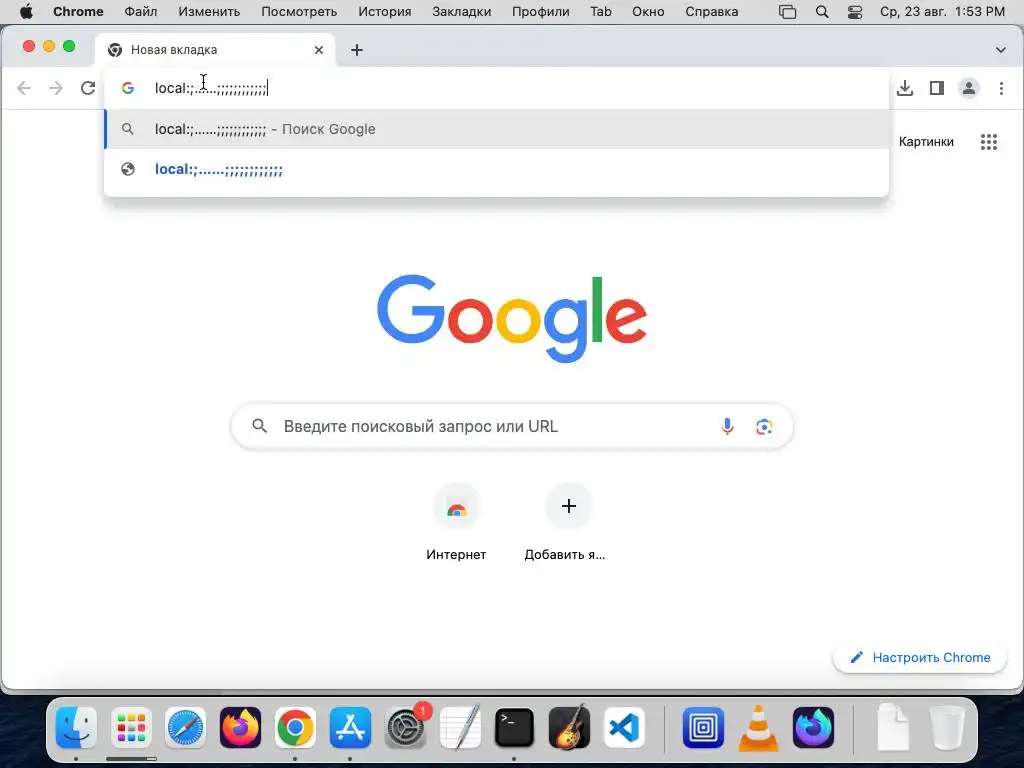Launch Visual Studio Code from the dock
1024x768 pixels.
[x=624, y=728]
